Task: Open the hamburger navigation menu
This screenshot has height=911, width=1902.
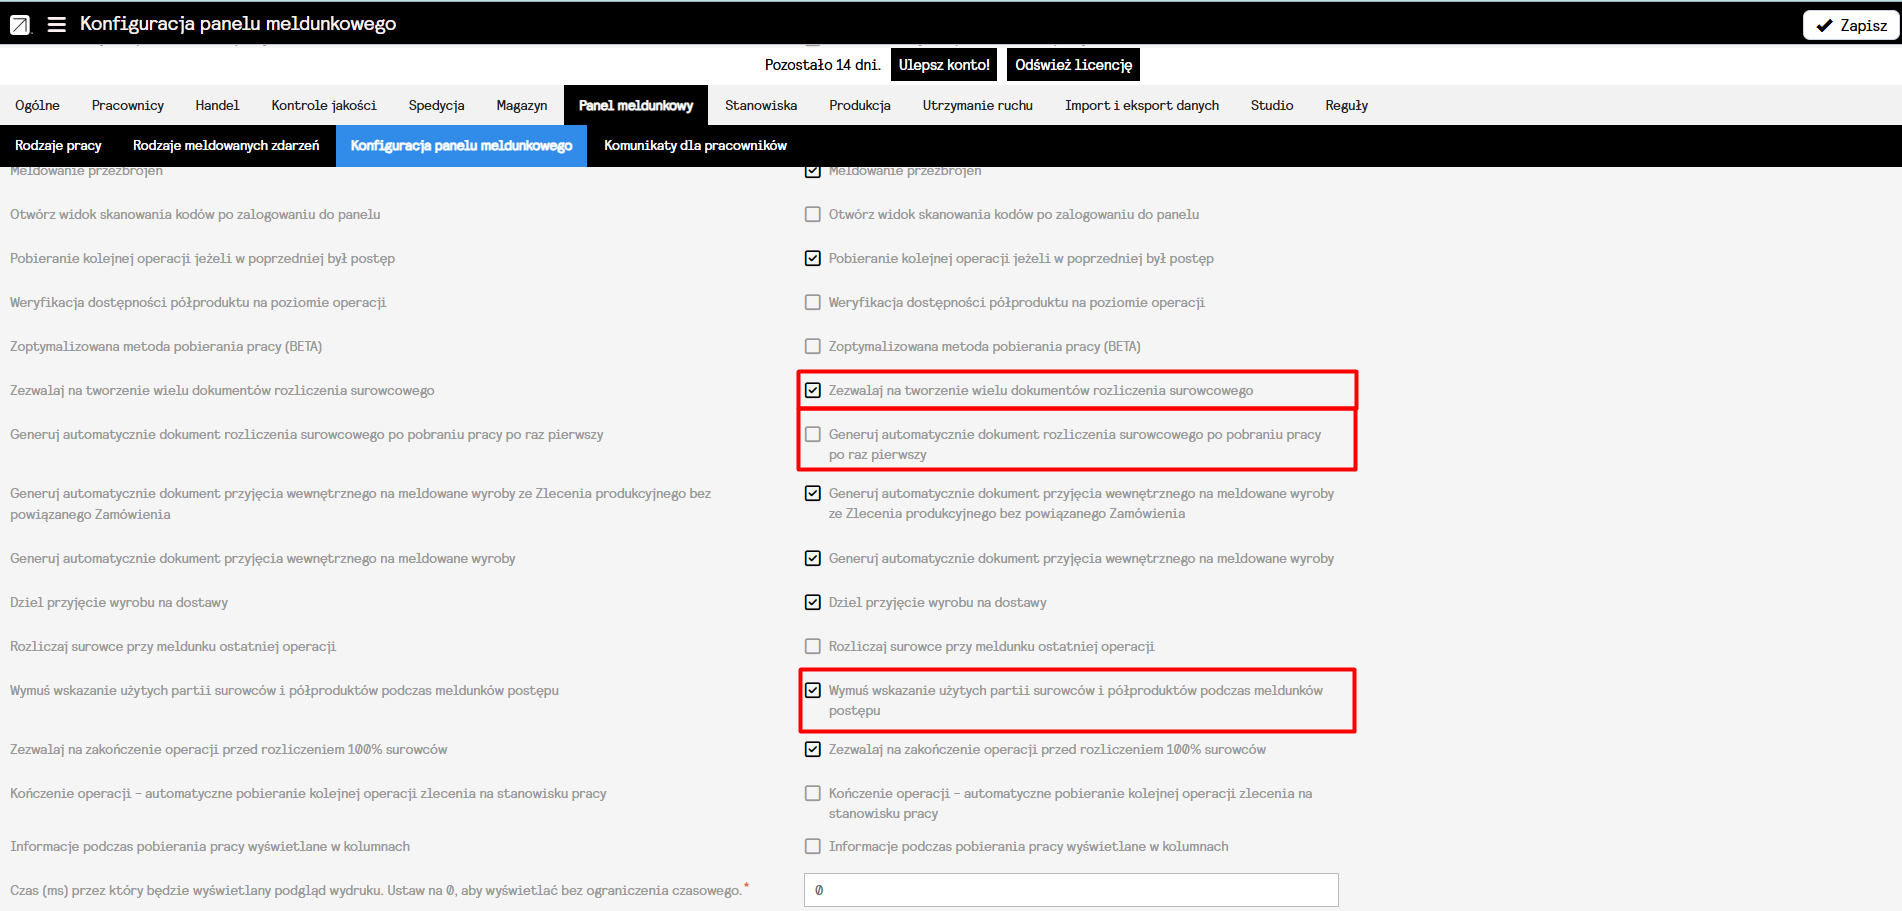Action: [57, 24]
